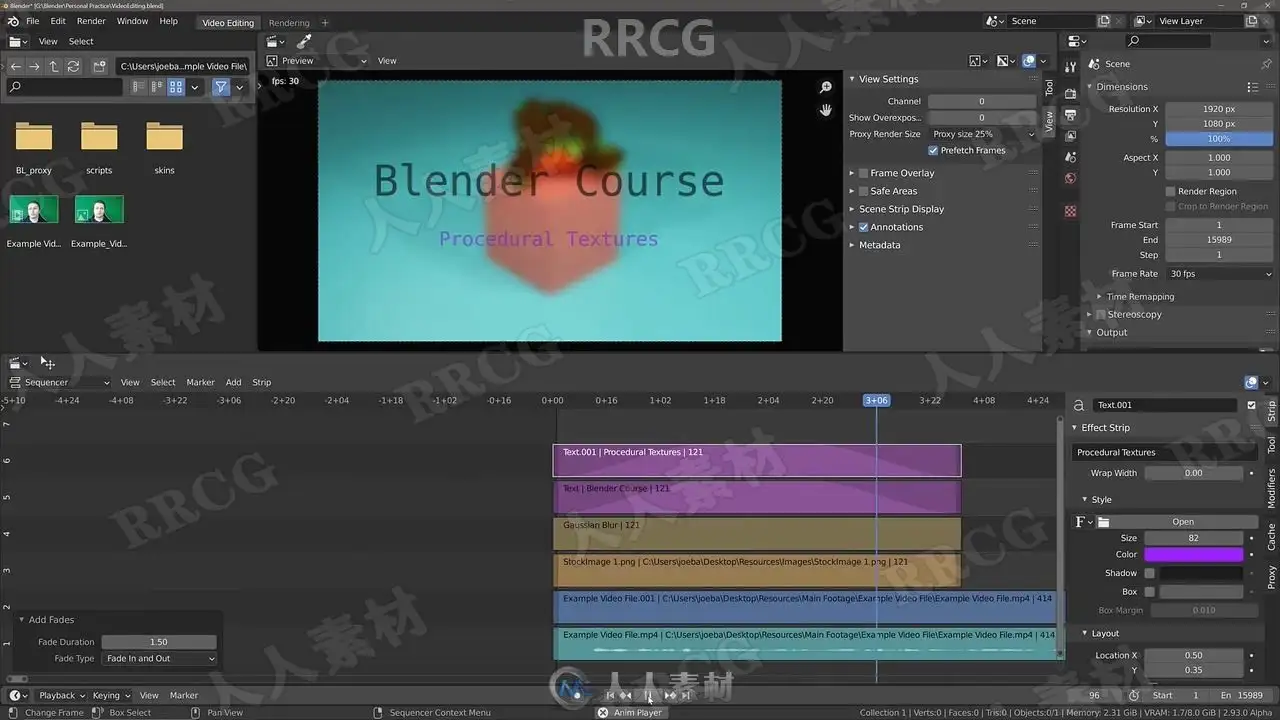Open the Dimensions presets list icon
Screen dimensions: 1280x720
pos(1253,87)
